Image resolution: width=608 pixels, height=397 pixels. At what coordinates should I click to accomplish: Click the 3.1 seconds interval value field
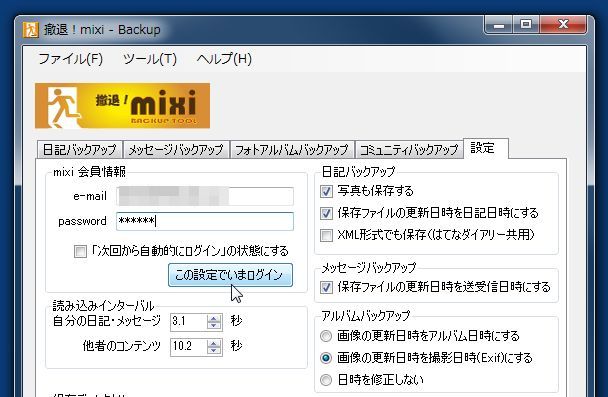pos(188,322)
